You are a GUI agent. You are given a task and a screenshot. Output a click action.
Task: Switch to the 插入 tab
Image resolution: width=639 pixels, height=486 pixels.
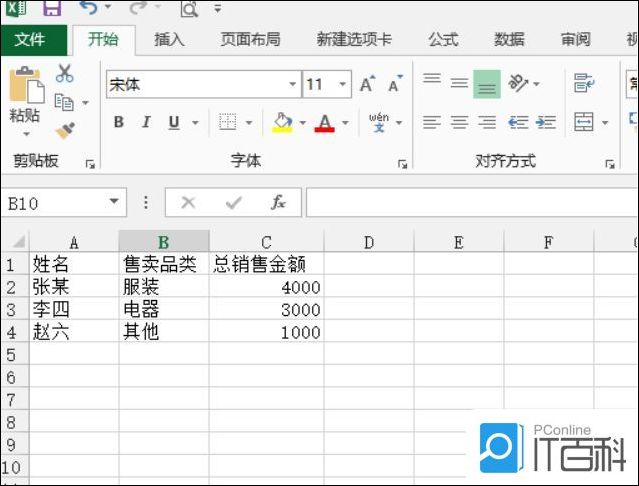click(x=169, y=40)
